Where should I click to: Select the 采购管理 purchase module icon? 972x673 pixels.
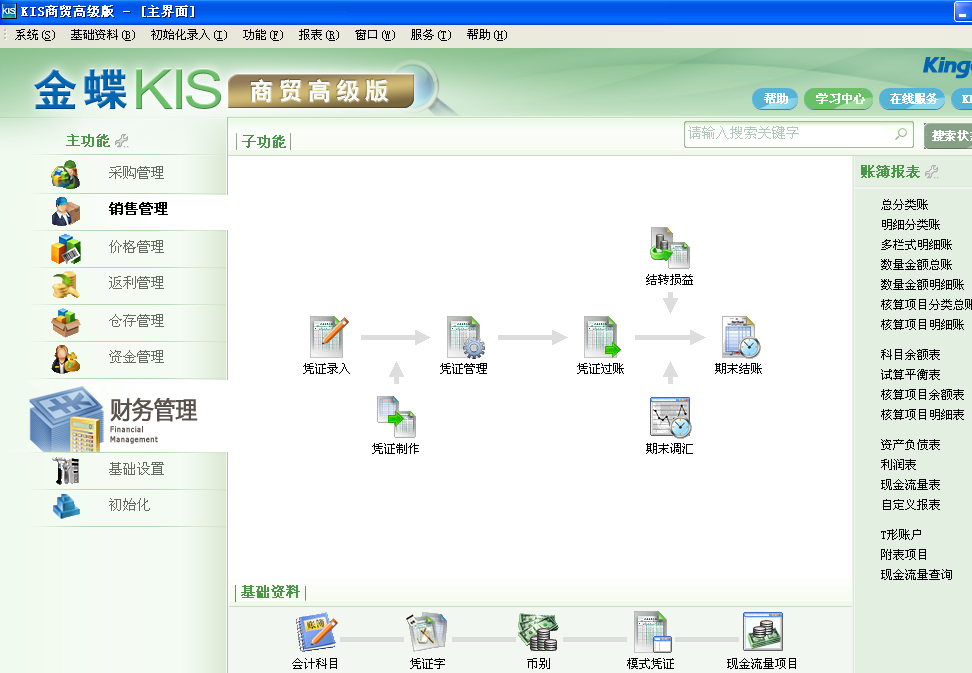65,174
